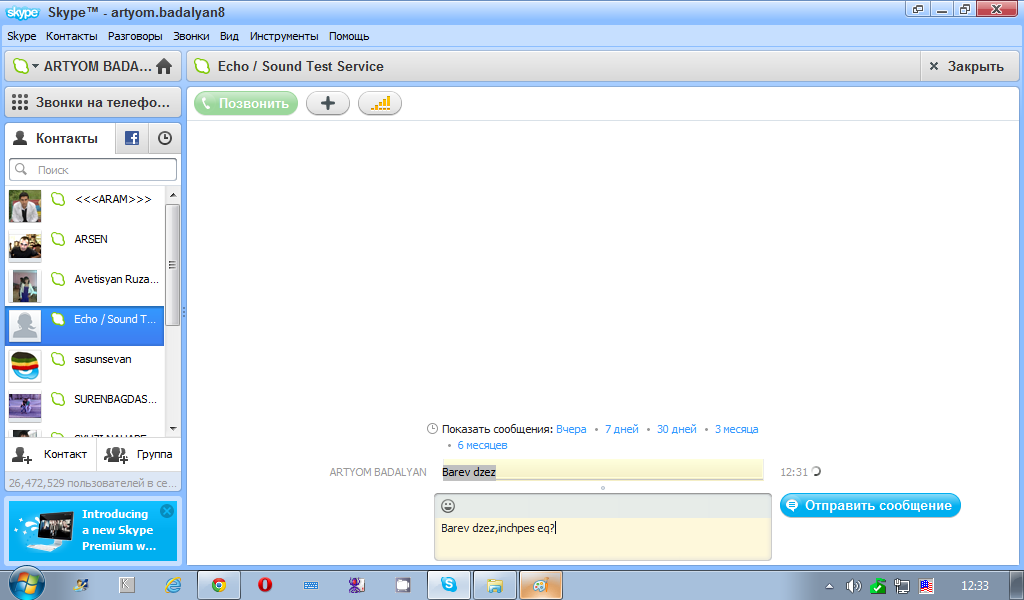This screenshot has width=1024, height=600.
Task: Show messages from 30 дней
Action: (x=677, y=429)
